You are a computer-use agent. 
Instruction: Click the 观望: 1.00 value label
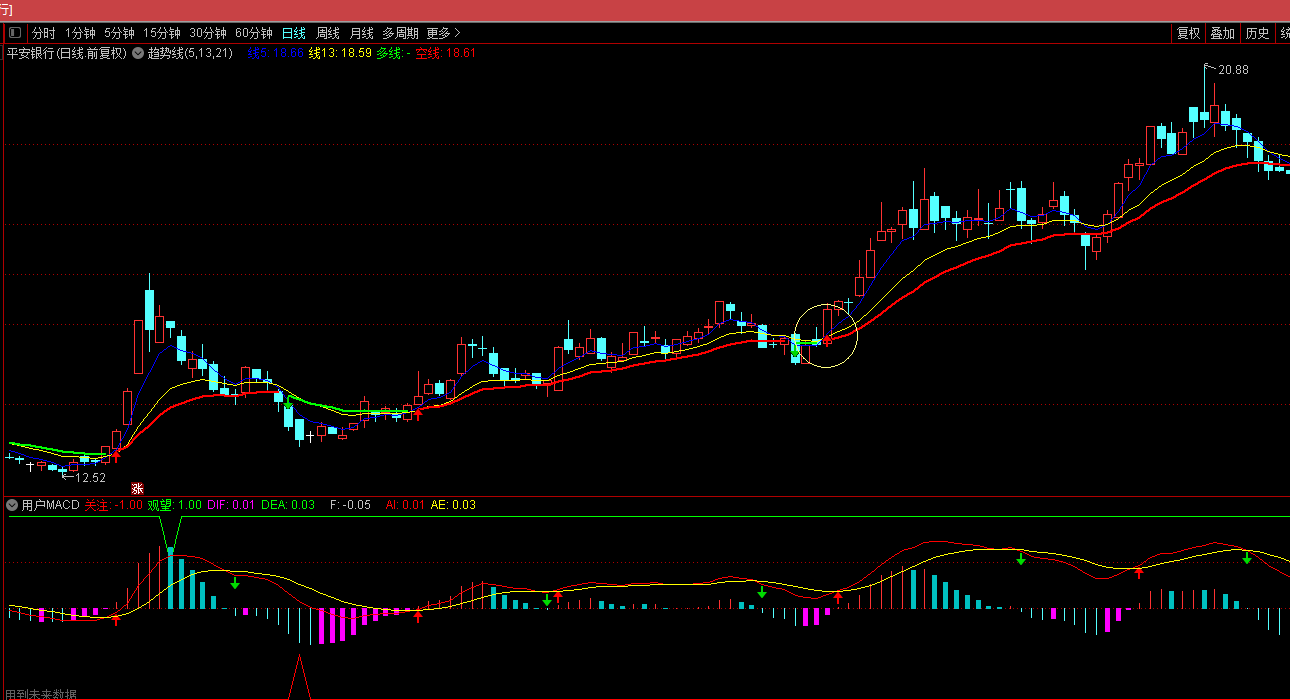(175, 505)
